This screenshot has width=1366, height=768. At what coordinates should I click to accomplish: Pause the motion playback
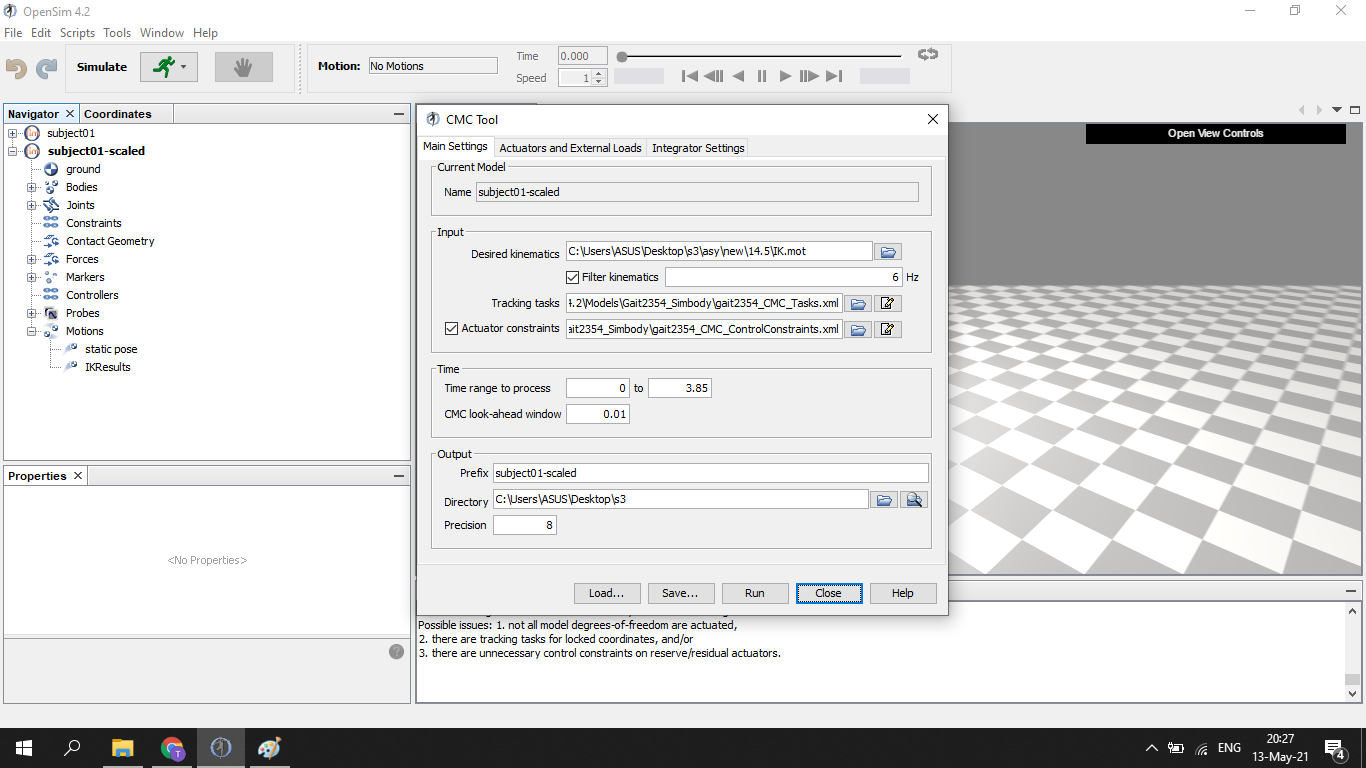pos(762,76)
